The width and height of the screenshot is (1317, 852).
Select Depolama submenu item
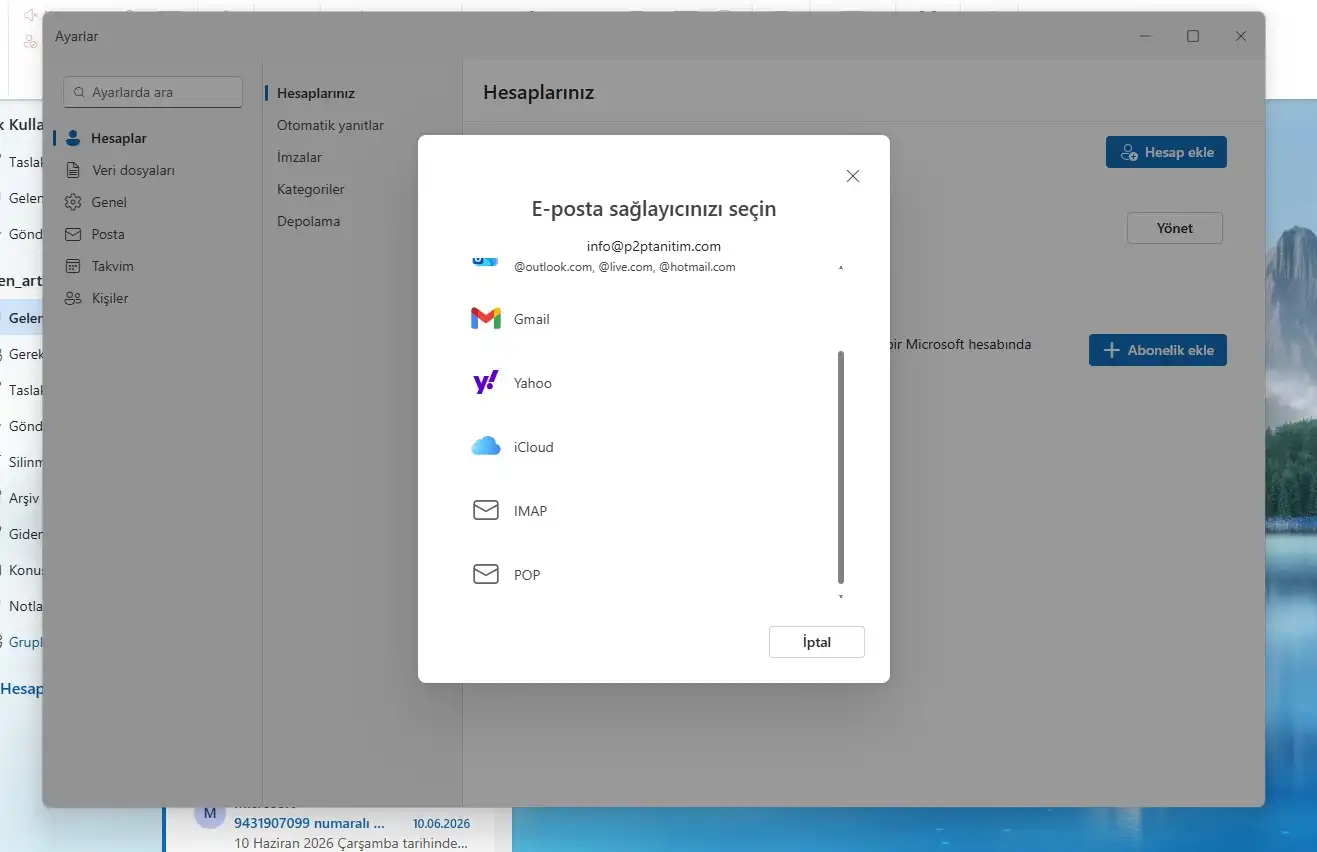point(308,221)
